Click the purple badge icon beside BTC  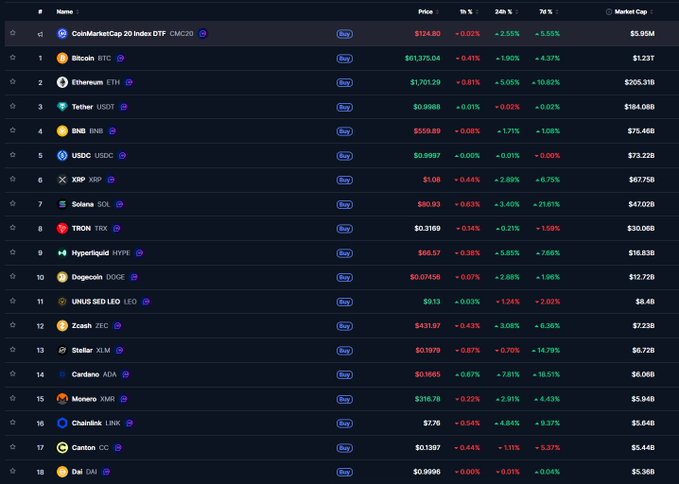point(120,58)
